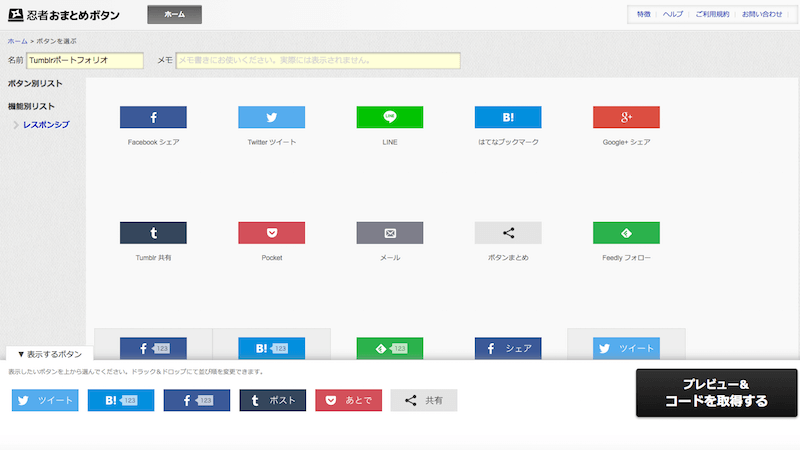Select Facebook button with 123 counter in grid

tap(153, 348)
